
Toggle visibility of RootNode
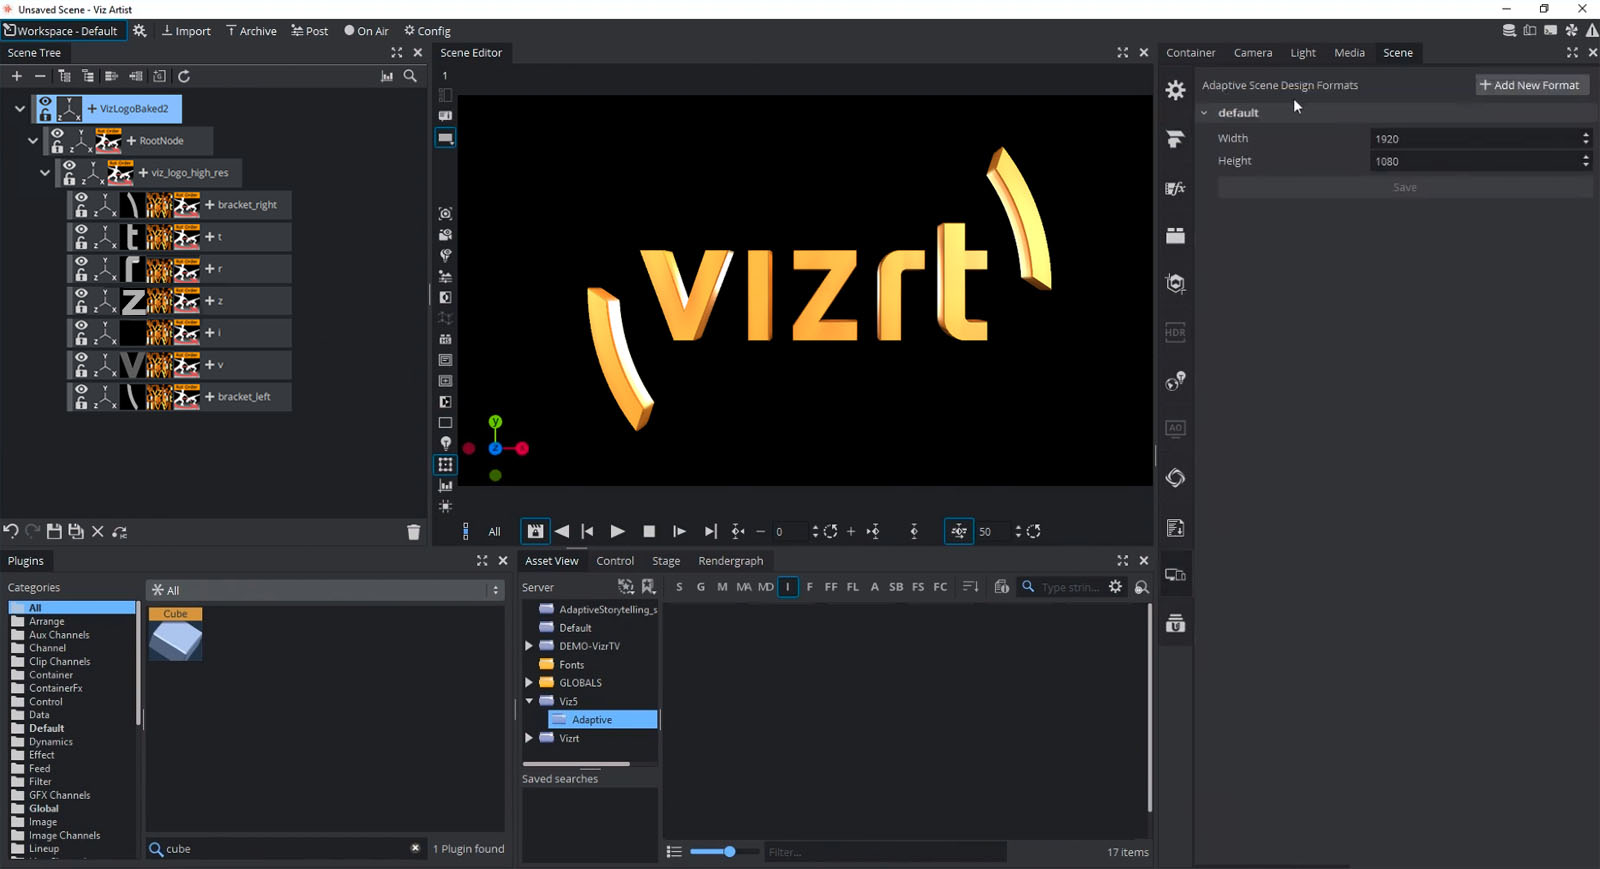coord(57,134)
